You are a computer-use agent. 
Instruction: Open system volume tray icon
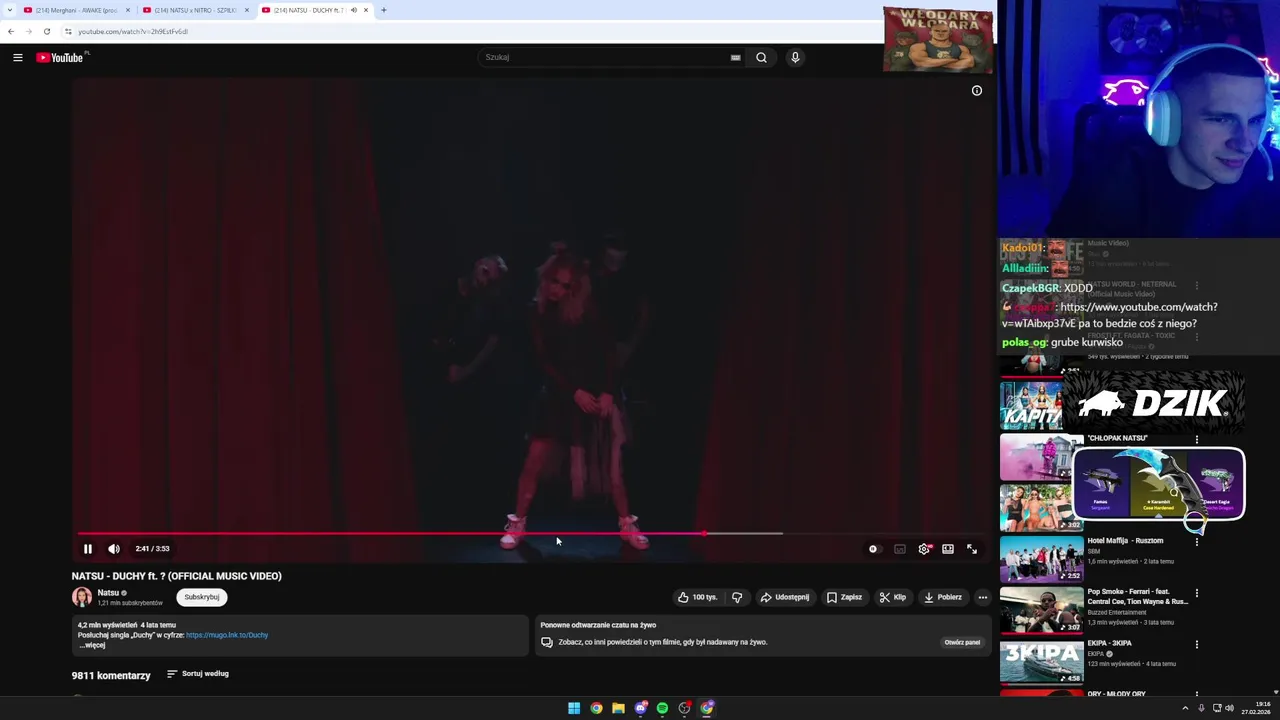point(1229,708)
